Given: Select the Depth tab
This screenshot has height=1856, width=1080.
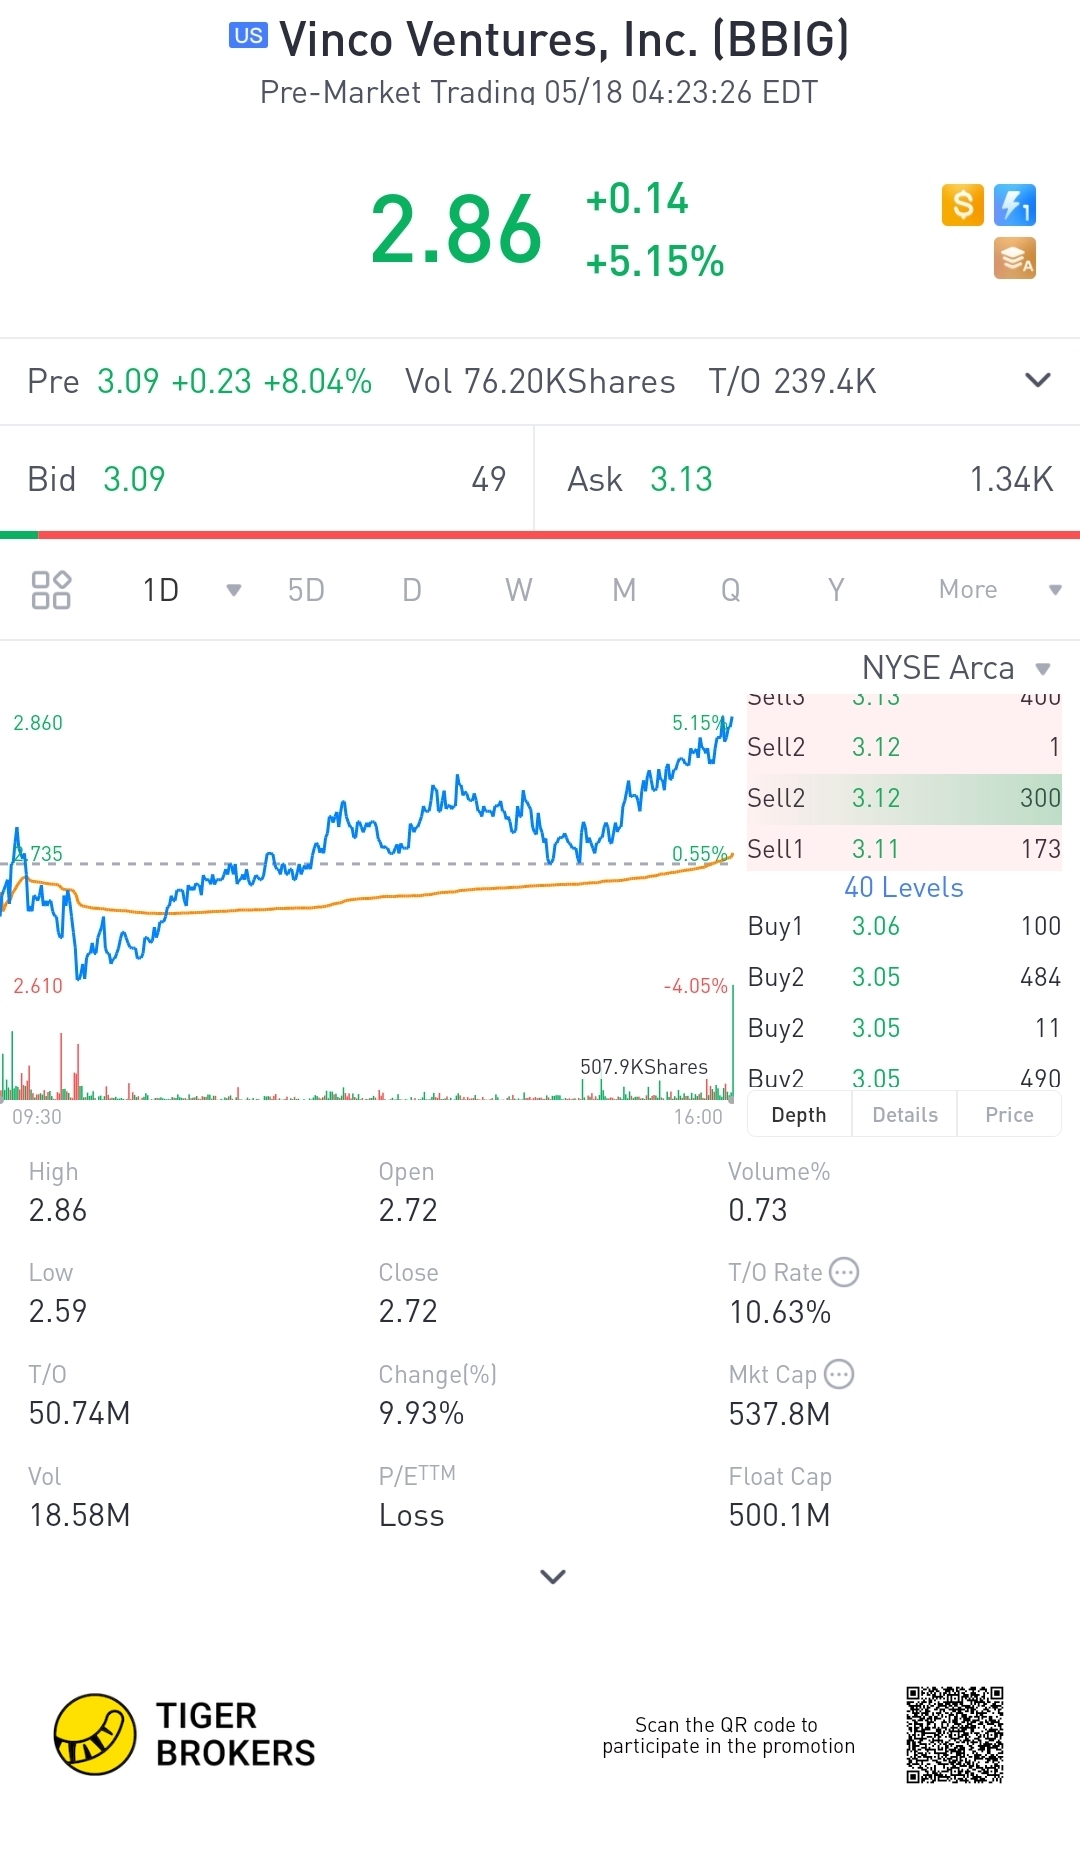Looking at the screenshot, I should click(x=799, y=1115).
